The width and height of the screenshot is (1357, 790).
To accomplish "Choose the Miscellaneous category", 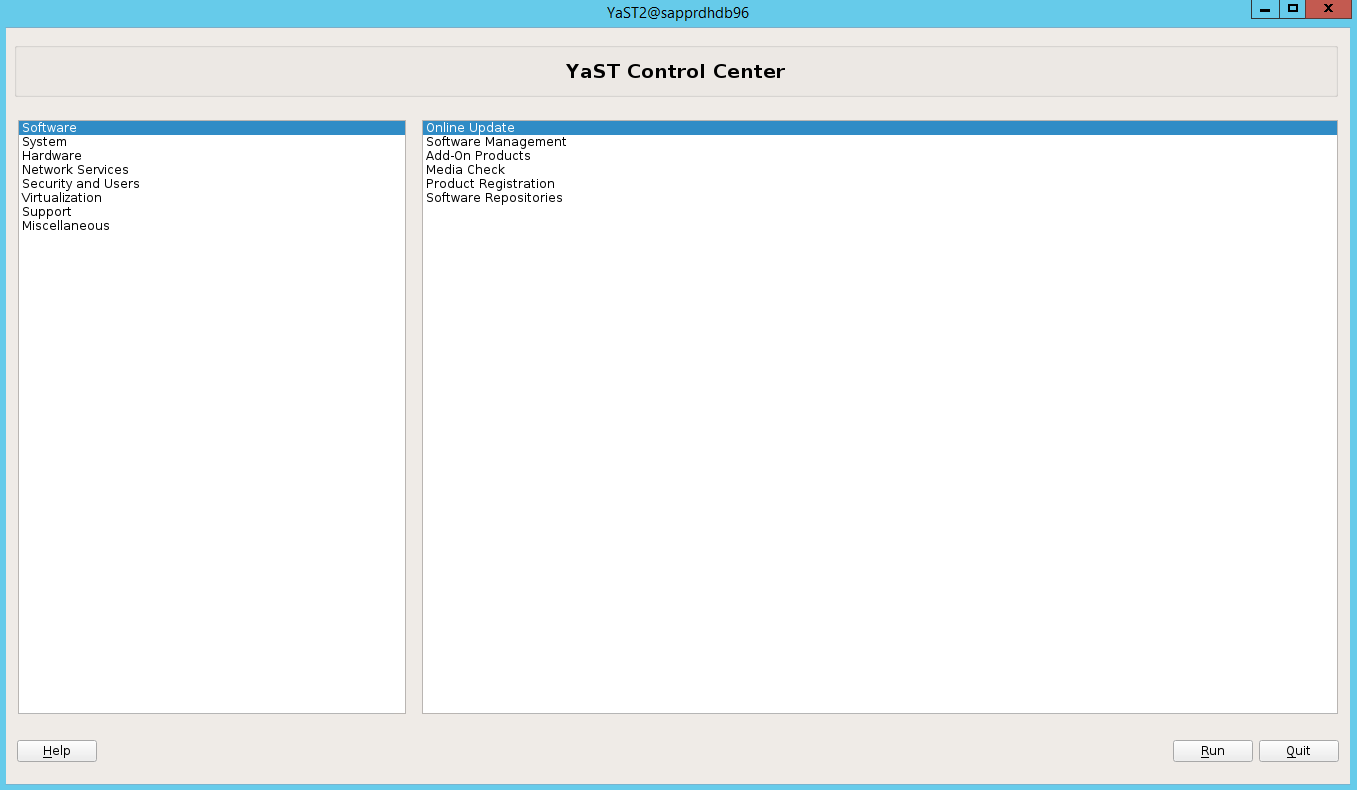I will 212,226.
